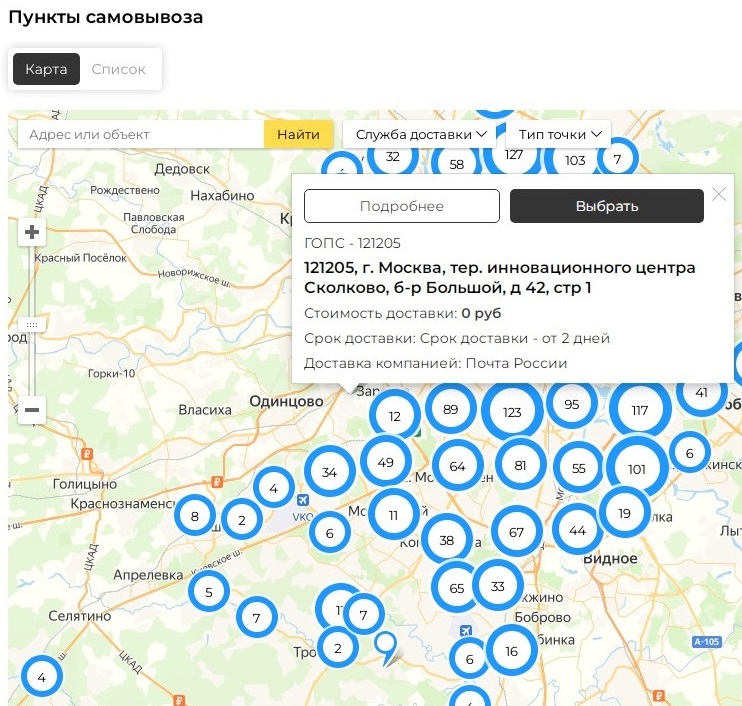Click the Апрелевка town label on map
The width and height of the screenshot is (742, 706).
point(148,574)
